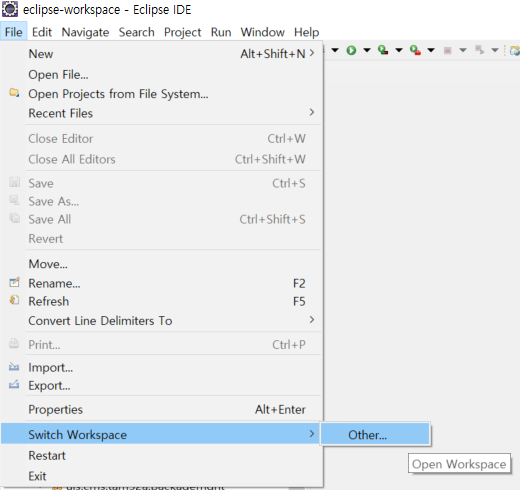Click the folder icon beside Open Projects

[14, 93]
